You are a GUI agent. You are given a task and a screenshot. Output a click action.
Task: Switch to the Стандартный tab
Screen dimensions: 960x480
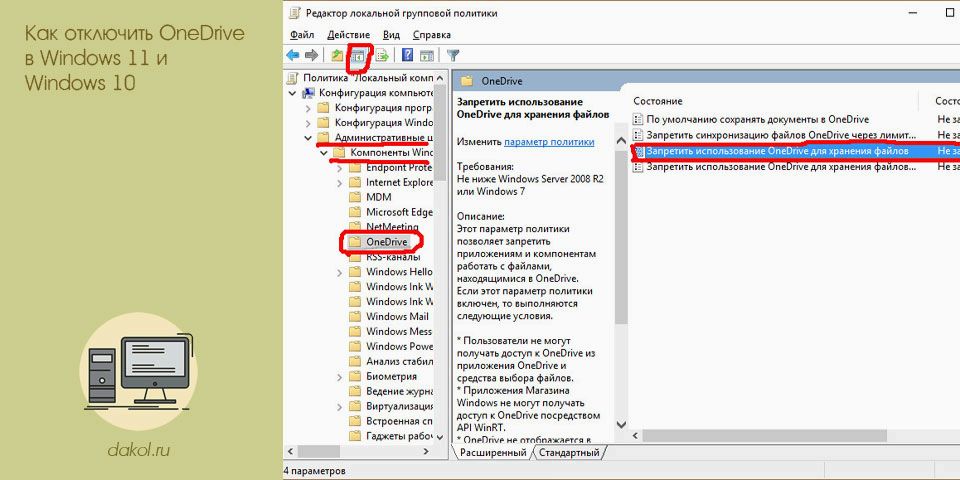pos(569,453)
